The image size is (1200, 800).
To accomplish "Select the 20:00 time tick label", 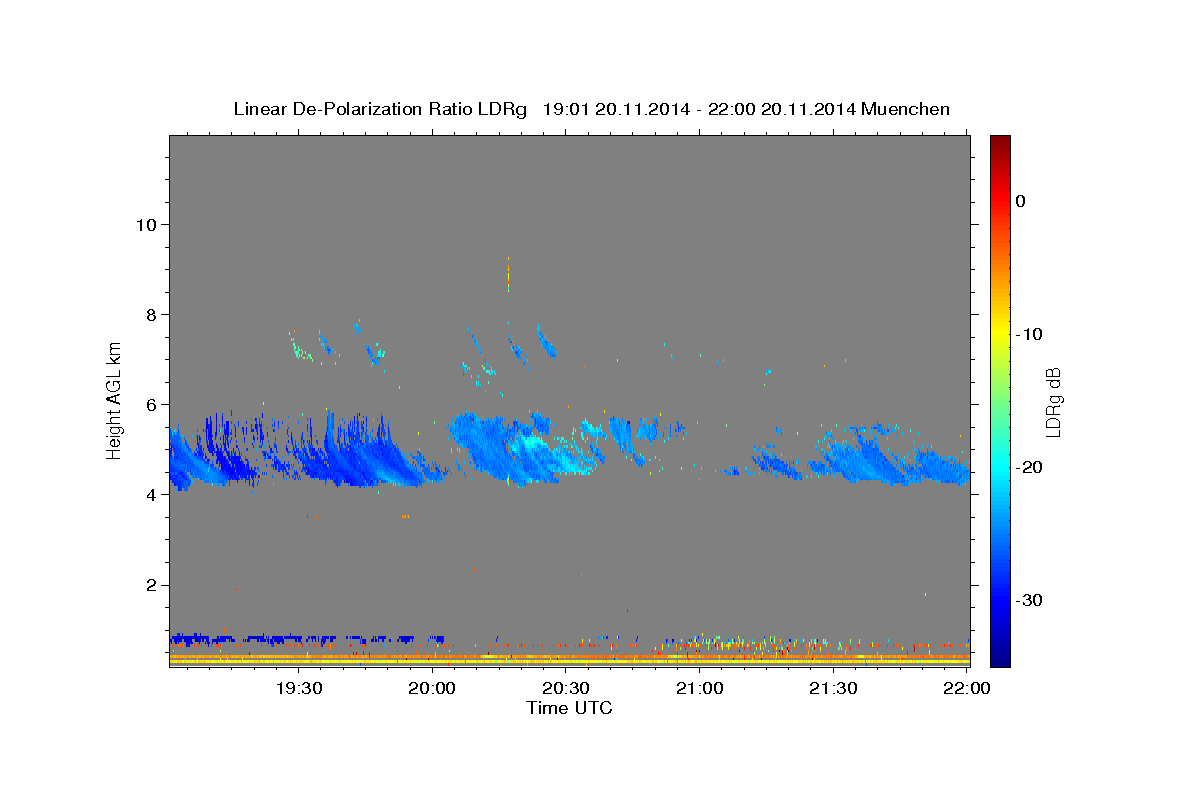I will click(x=433, y=689).
